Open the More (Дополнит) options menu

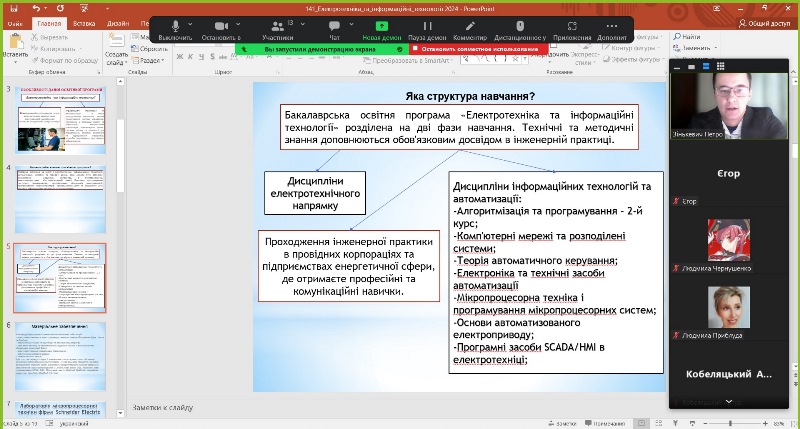pyautogui.click(x=612, y=27)
